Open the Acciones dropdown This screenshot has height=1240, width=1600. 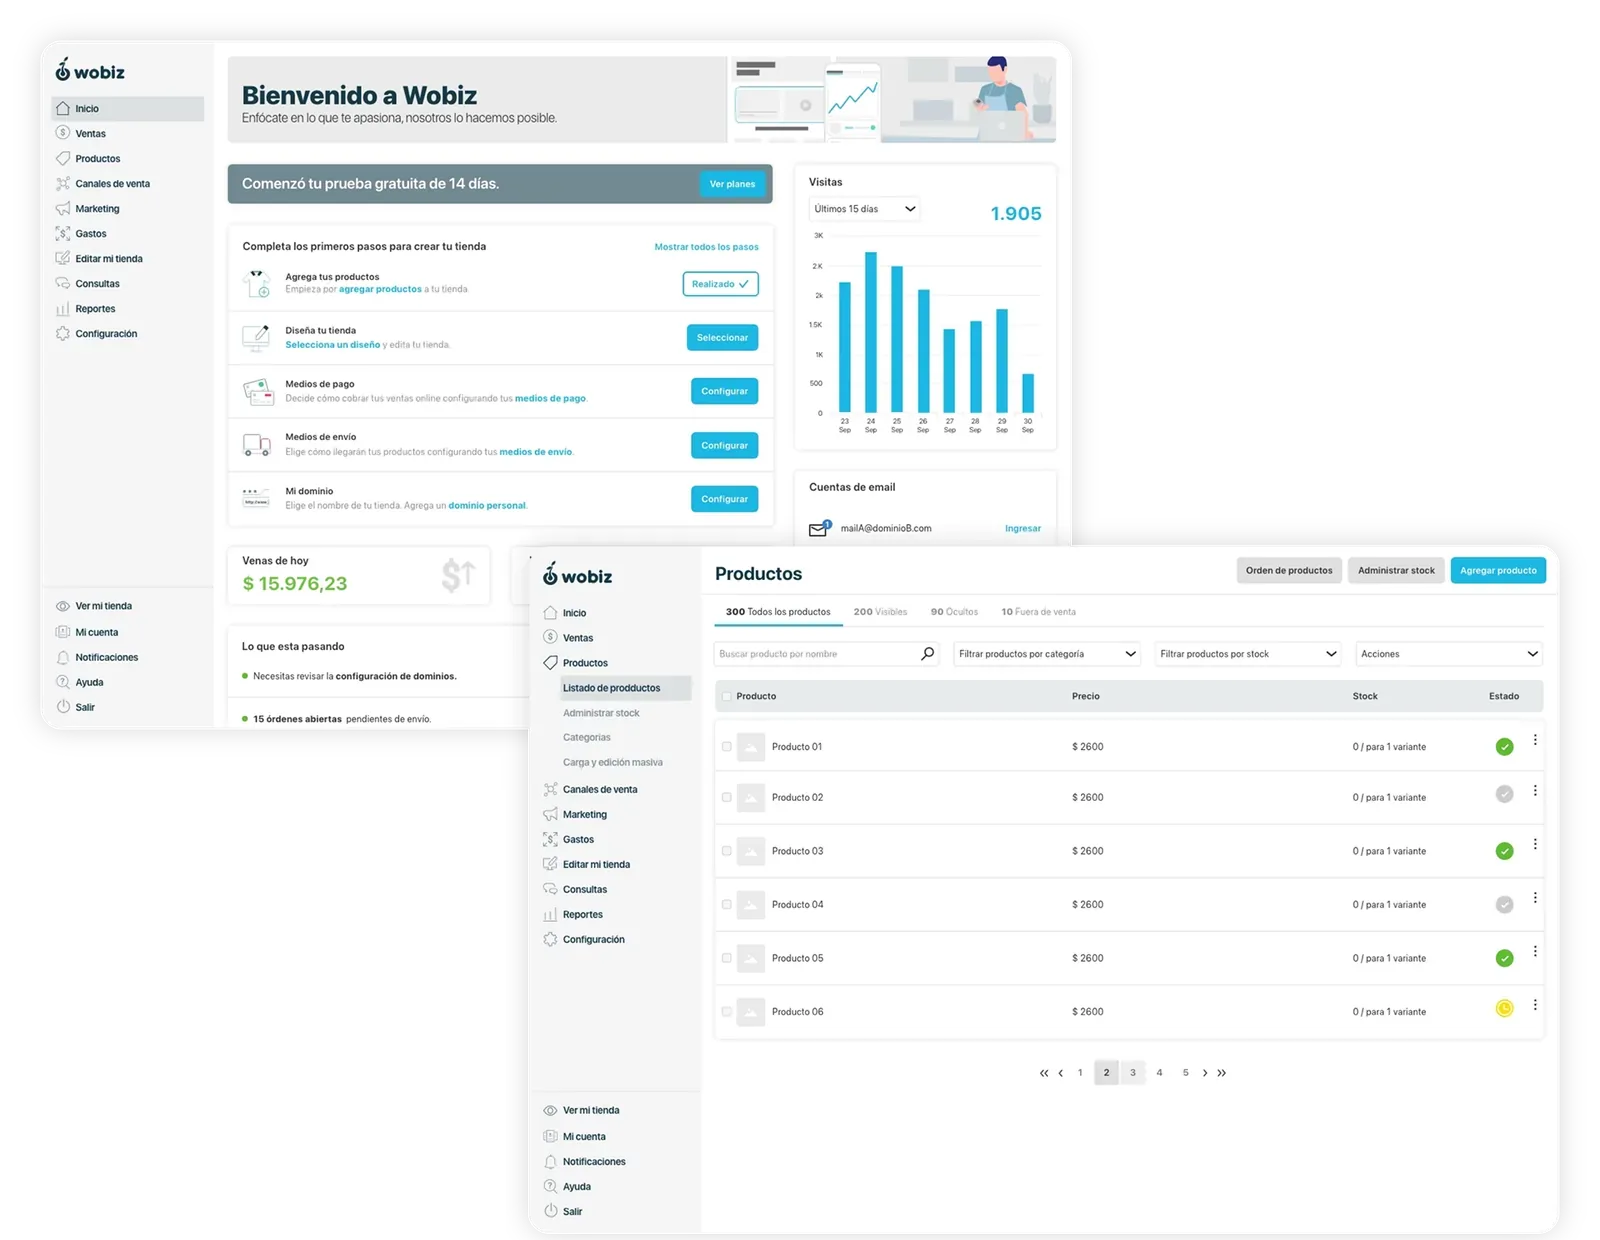[x=1449, y=654]
